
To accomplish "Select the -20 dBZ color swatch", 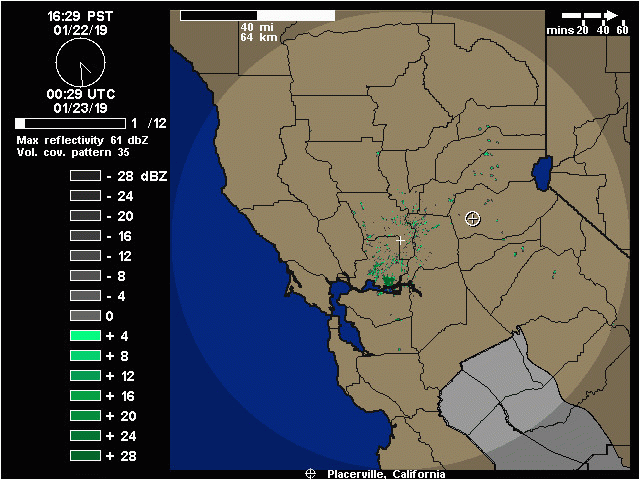I will 85,216.
